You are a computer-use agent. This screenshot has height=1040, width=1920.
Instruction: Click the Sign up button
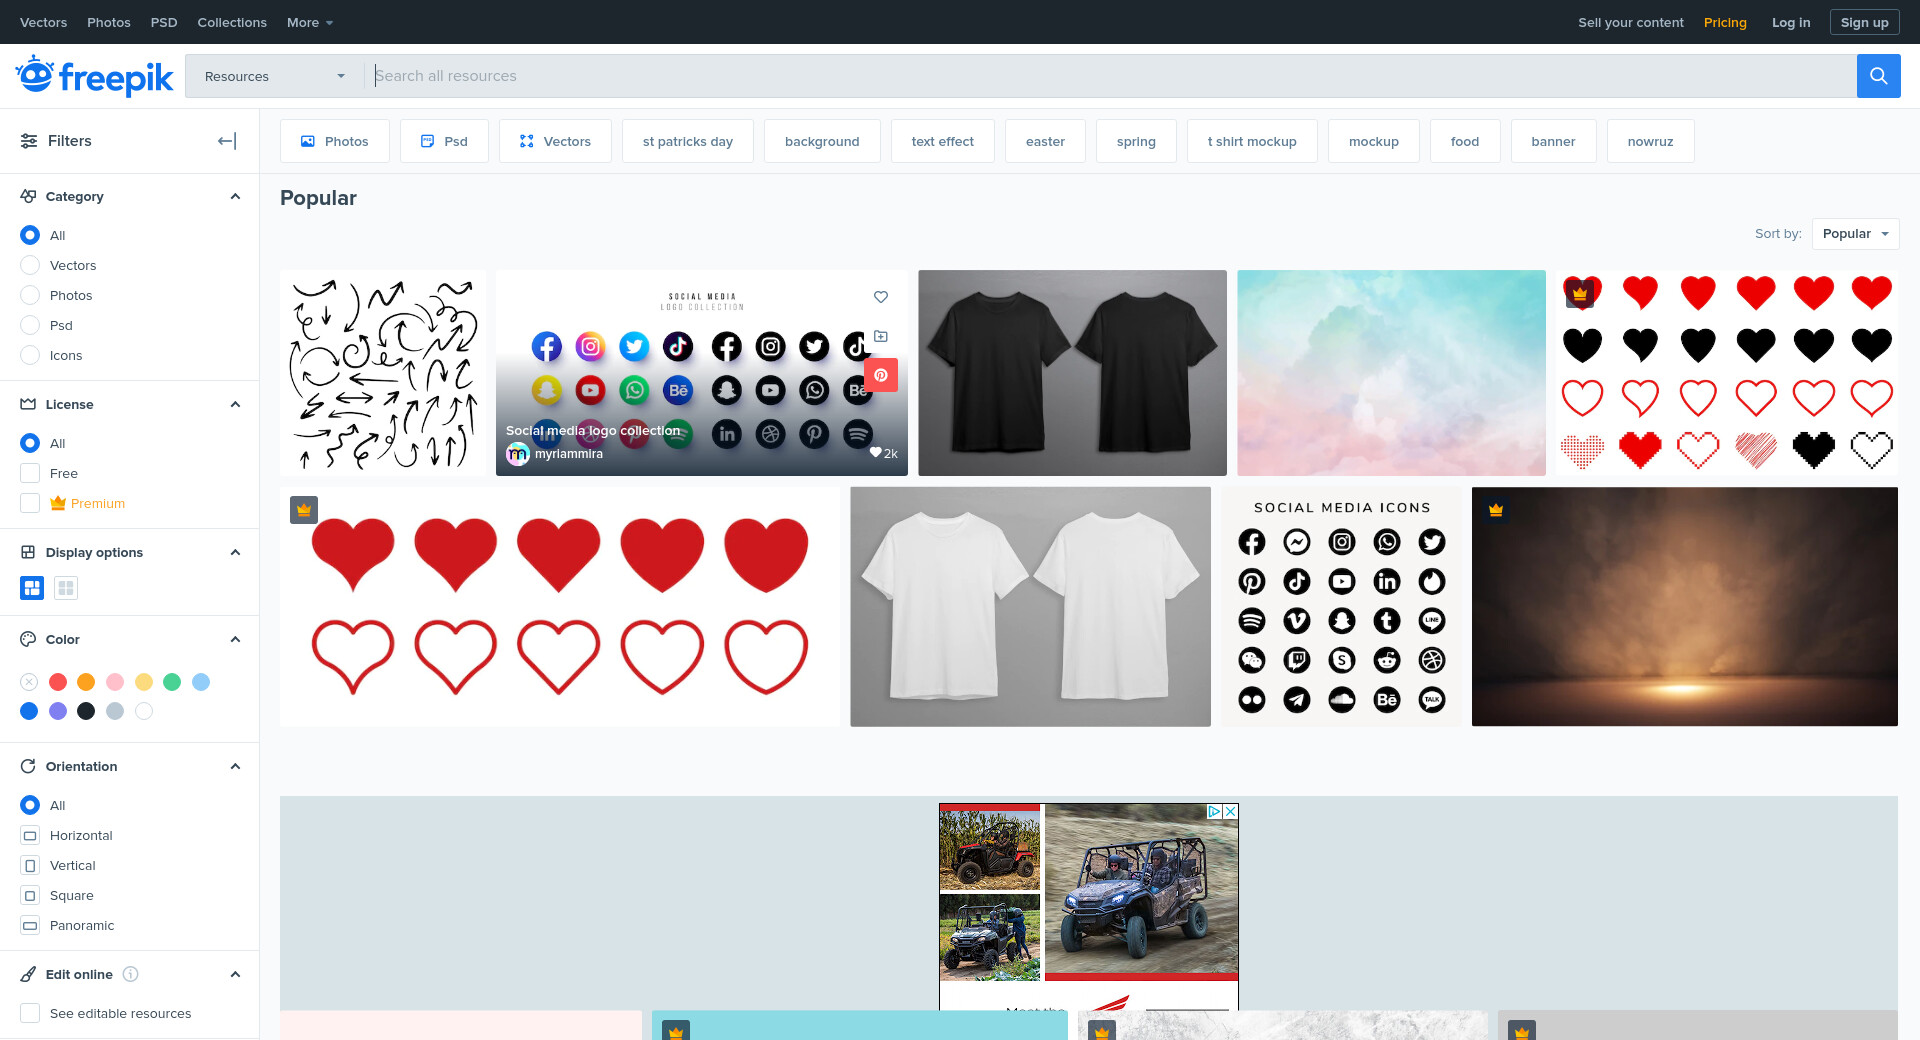1864,22
